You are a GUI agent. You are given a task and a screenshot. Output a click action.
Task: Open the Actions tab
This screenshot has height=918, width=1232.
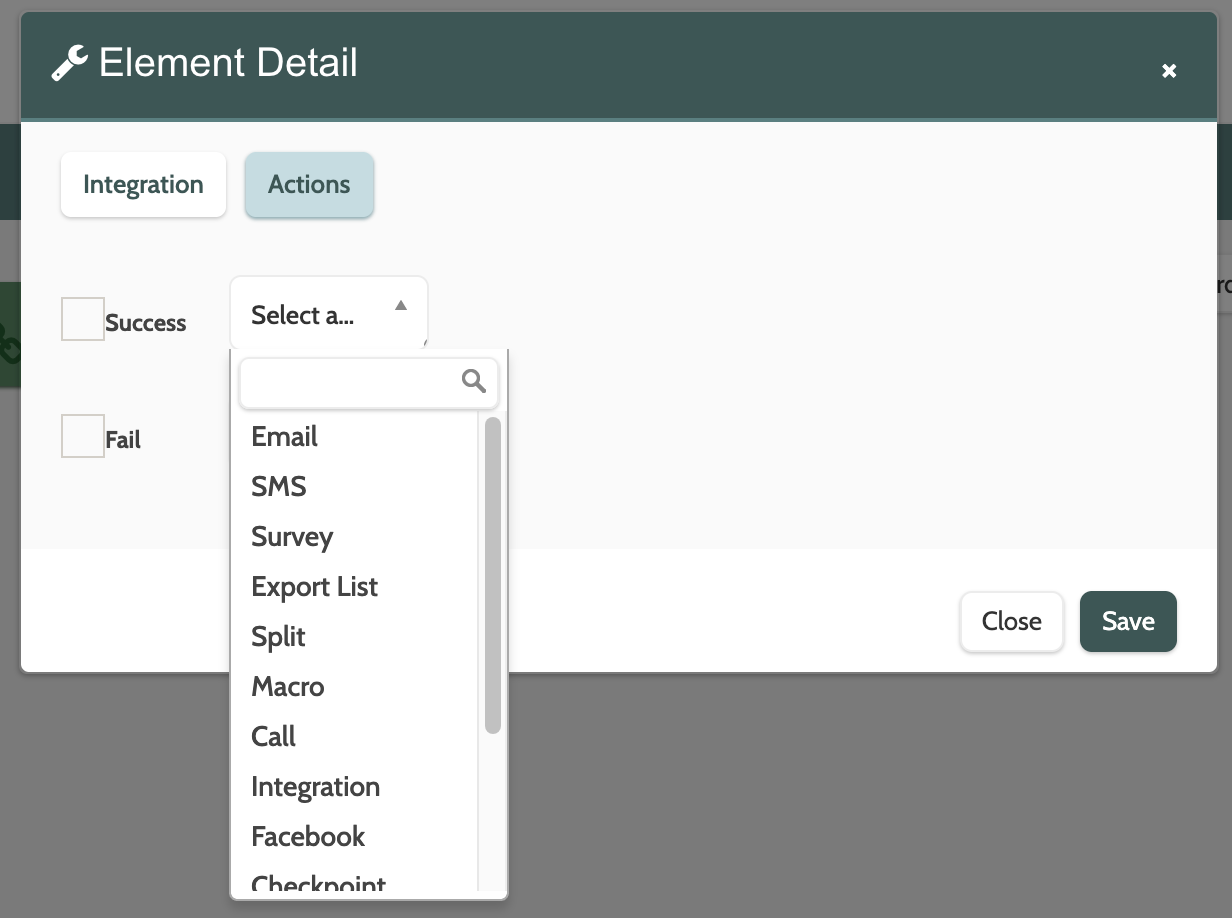point(309,185)
